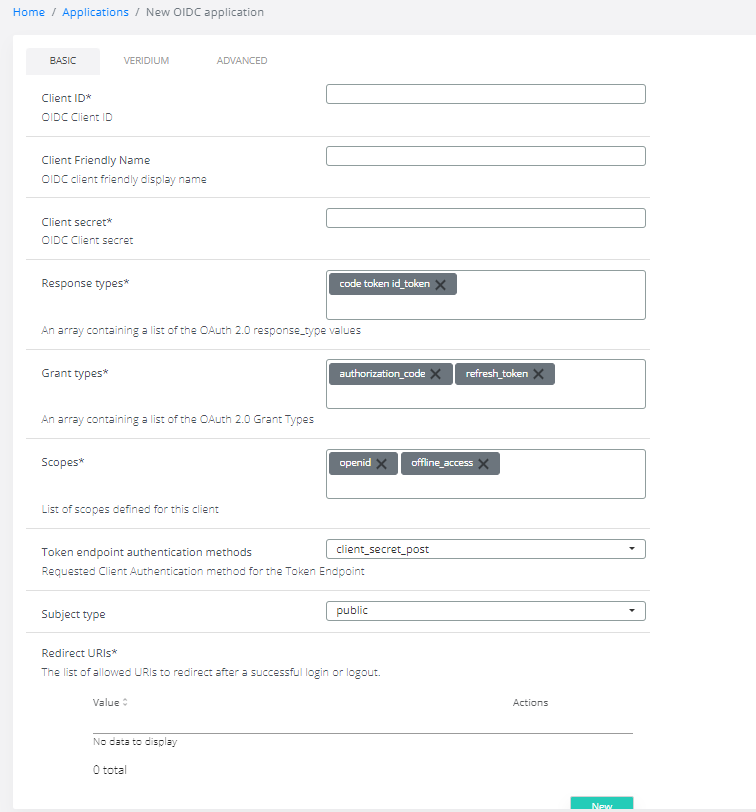Click the Client Friendly Name text box
The image size is (756, 812).
tap(485, 156)
